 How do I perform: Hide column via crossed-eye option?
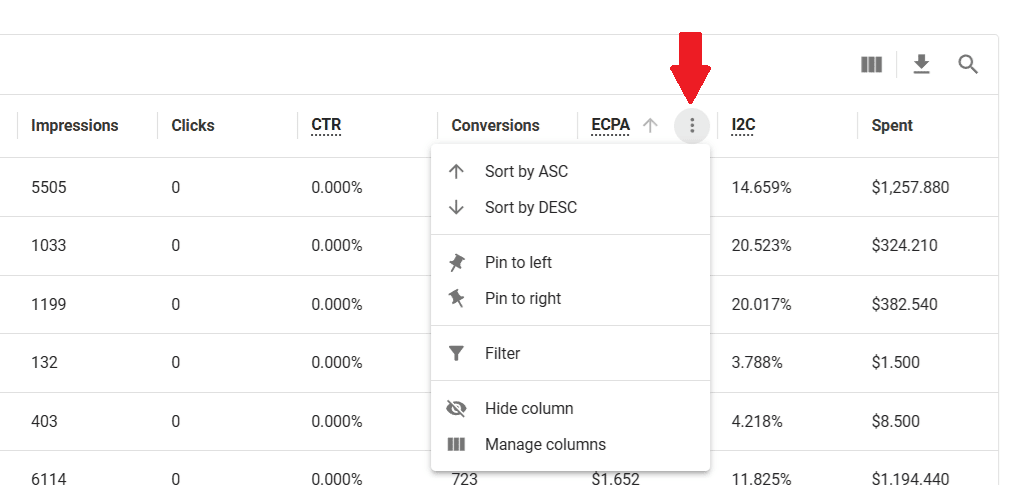pos(528,409)
